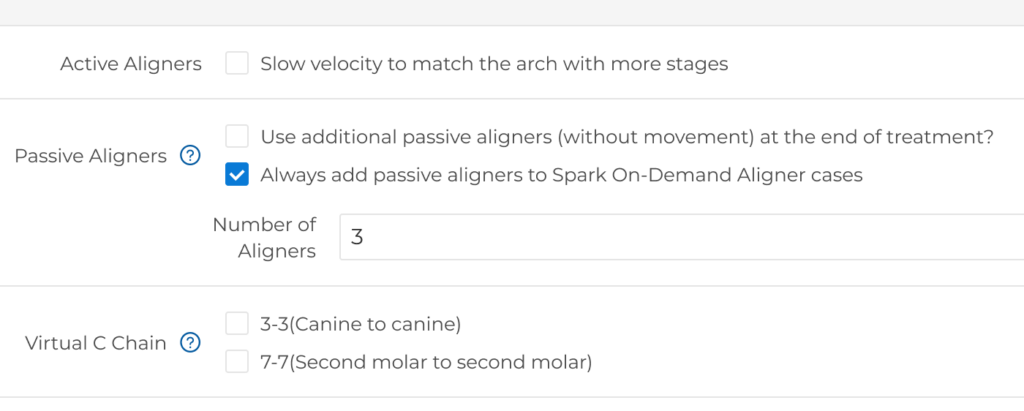Open the Virtual C Chain help icon
Screen dimensions: 1024x411
coord(190,343)
